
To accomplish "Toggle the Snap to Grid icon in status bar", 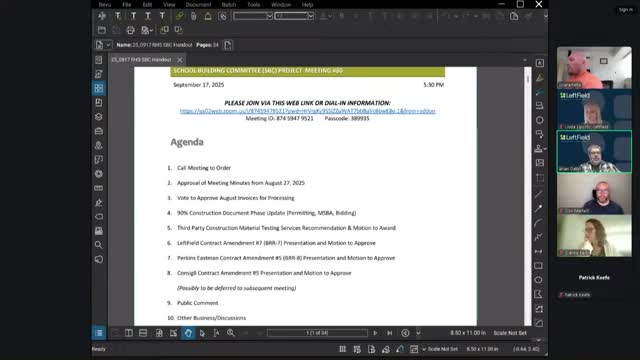I will tap(357, 349).
